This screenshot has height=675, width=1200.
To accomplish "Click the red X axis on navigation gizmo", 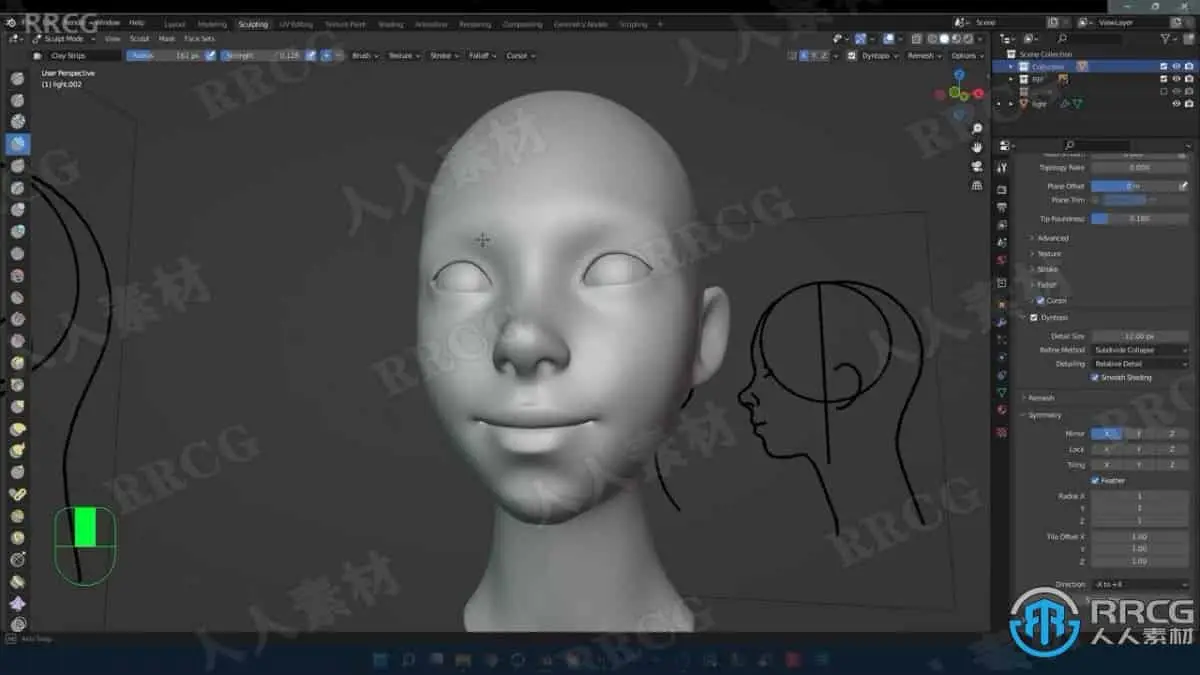I will tap(979, 93).
